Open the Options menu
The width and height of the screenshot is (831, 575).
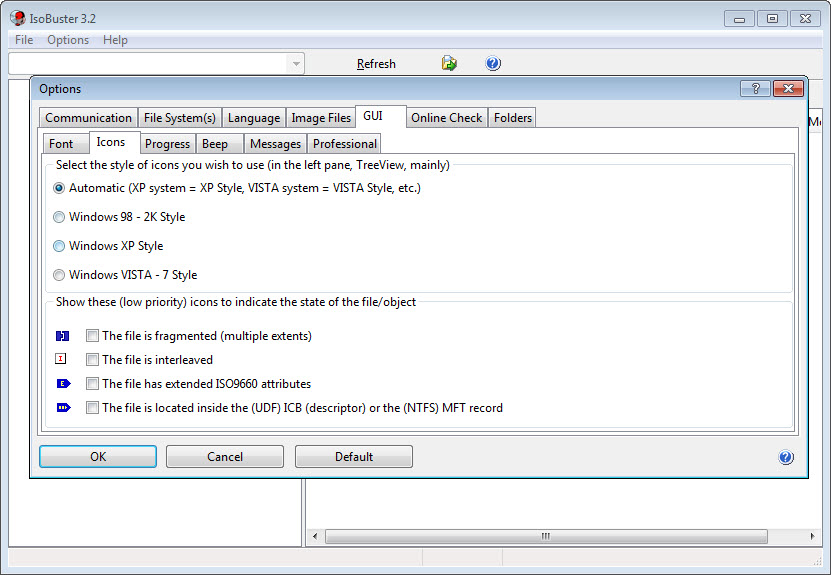coord(68,40)
